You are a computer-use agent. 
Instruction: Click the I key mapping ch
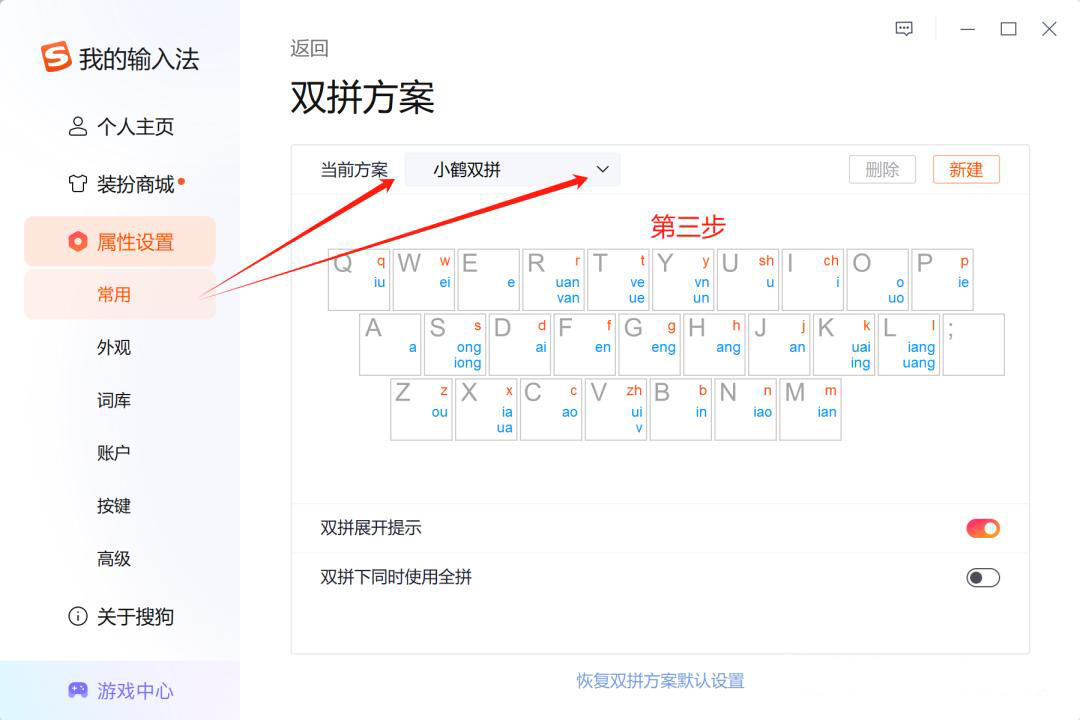812,280
